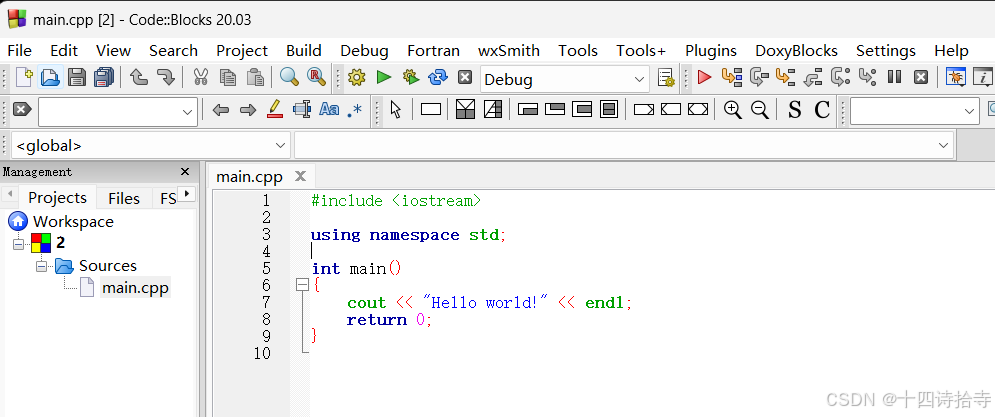The height and width of the screenshot is (417, 995).
Task: Show more Management tabs with right arrow
Action: [186, 193]
